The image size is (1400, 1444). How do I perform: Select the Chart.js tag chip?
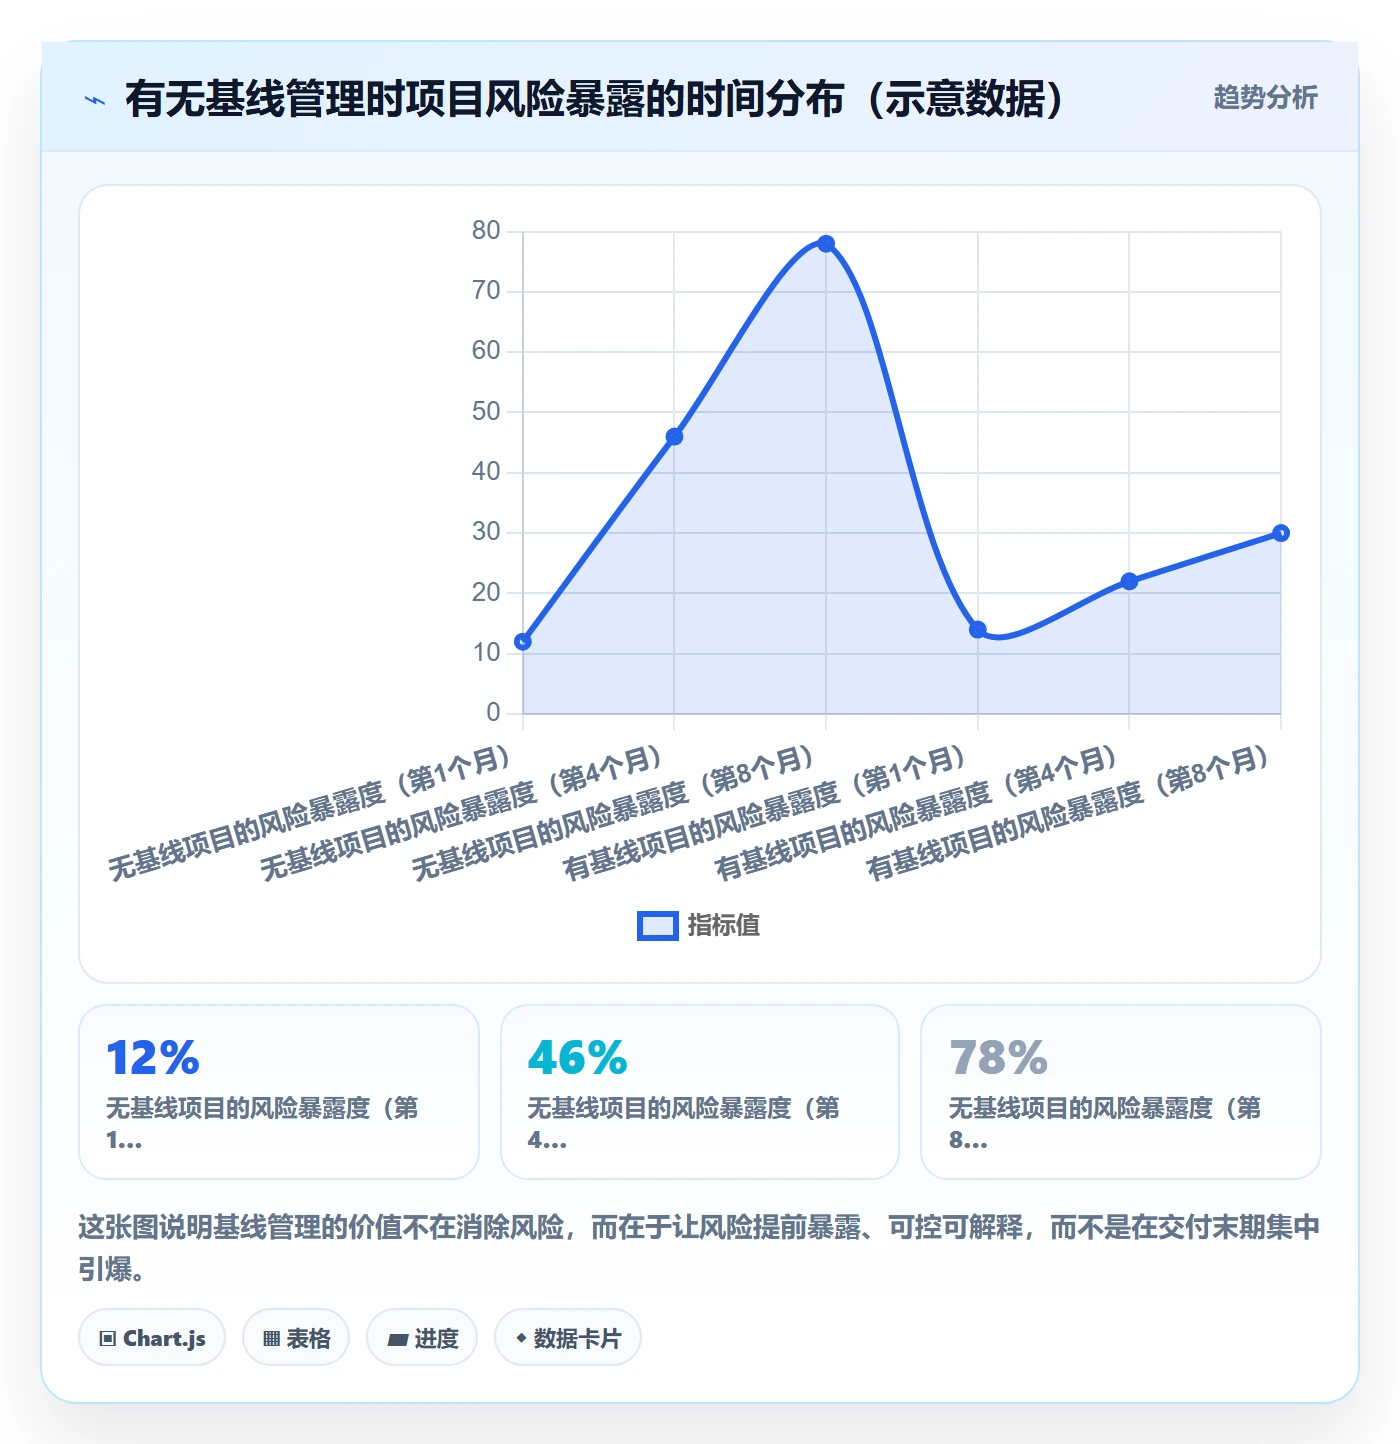152,1338
